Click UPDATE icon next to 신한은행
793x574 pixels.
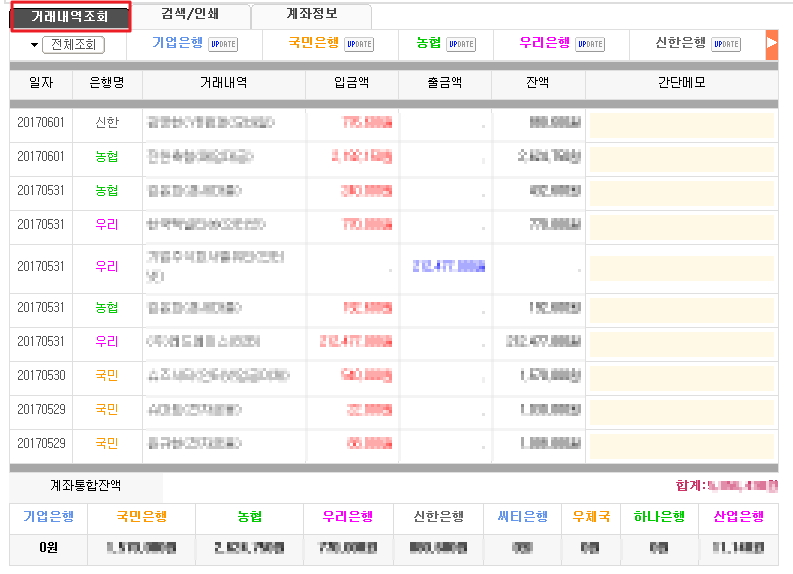pyautogui.click(x=726, y=45)
